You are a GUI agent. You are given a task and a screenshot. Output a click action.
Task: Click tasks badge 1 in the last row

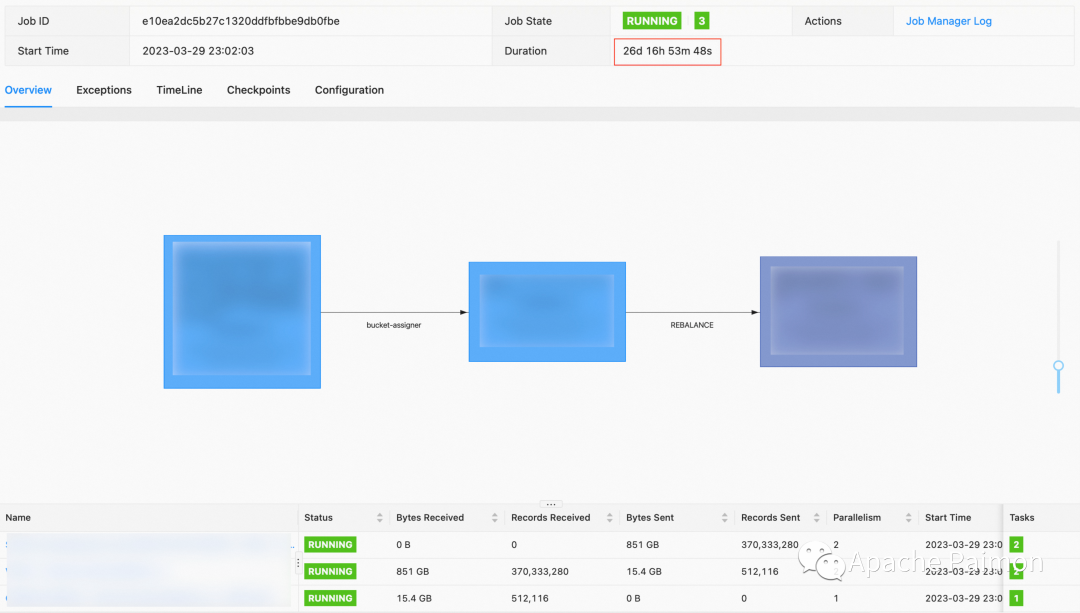click(1016, 599)
